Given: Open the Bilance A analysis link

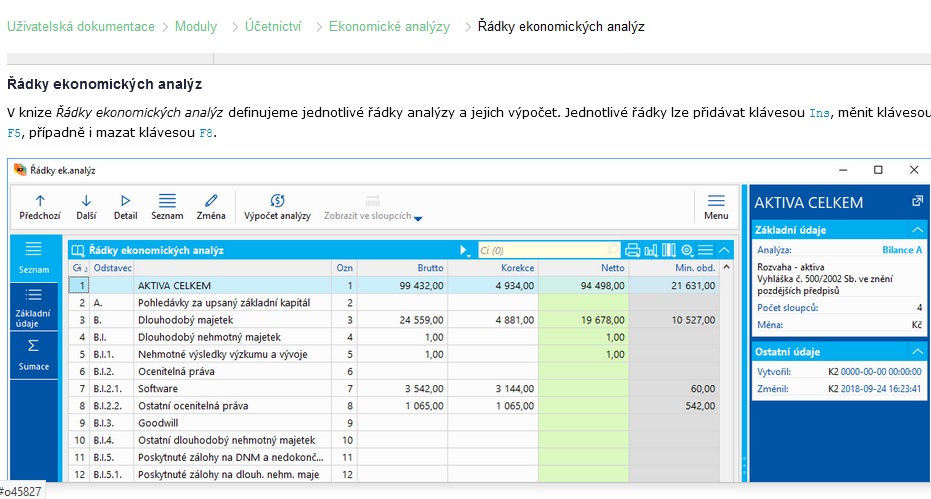Looking at the screenshot, I should pos(902,250).
